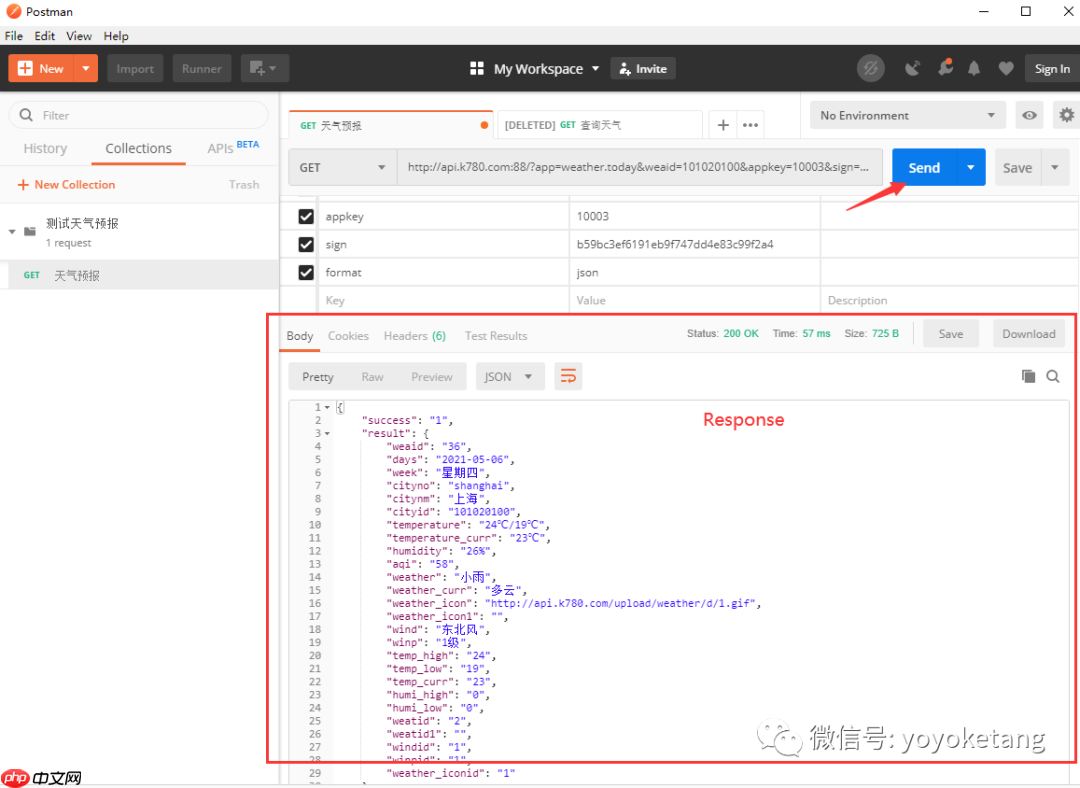
Task: Download the response
Action: [1028, 333]
